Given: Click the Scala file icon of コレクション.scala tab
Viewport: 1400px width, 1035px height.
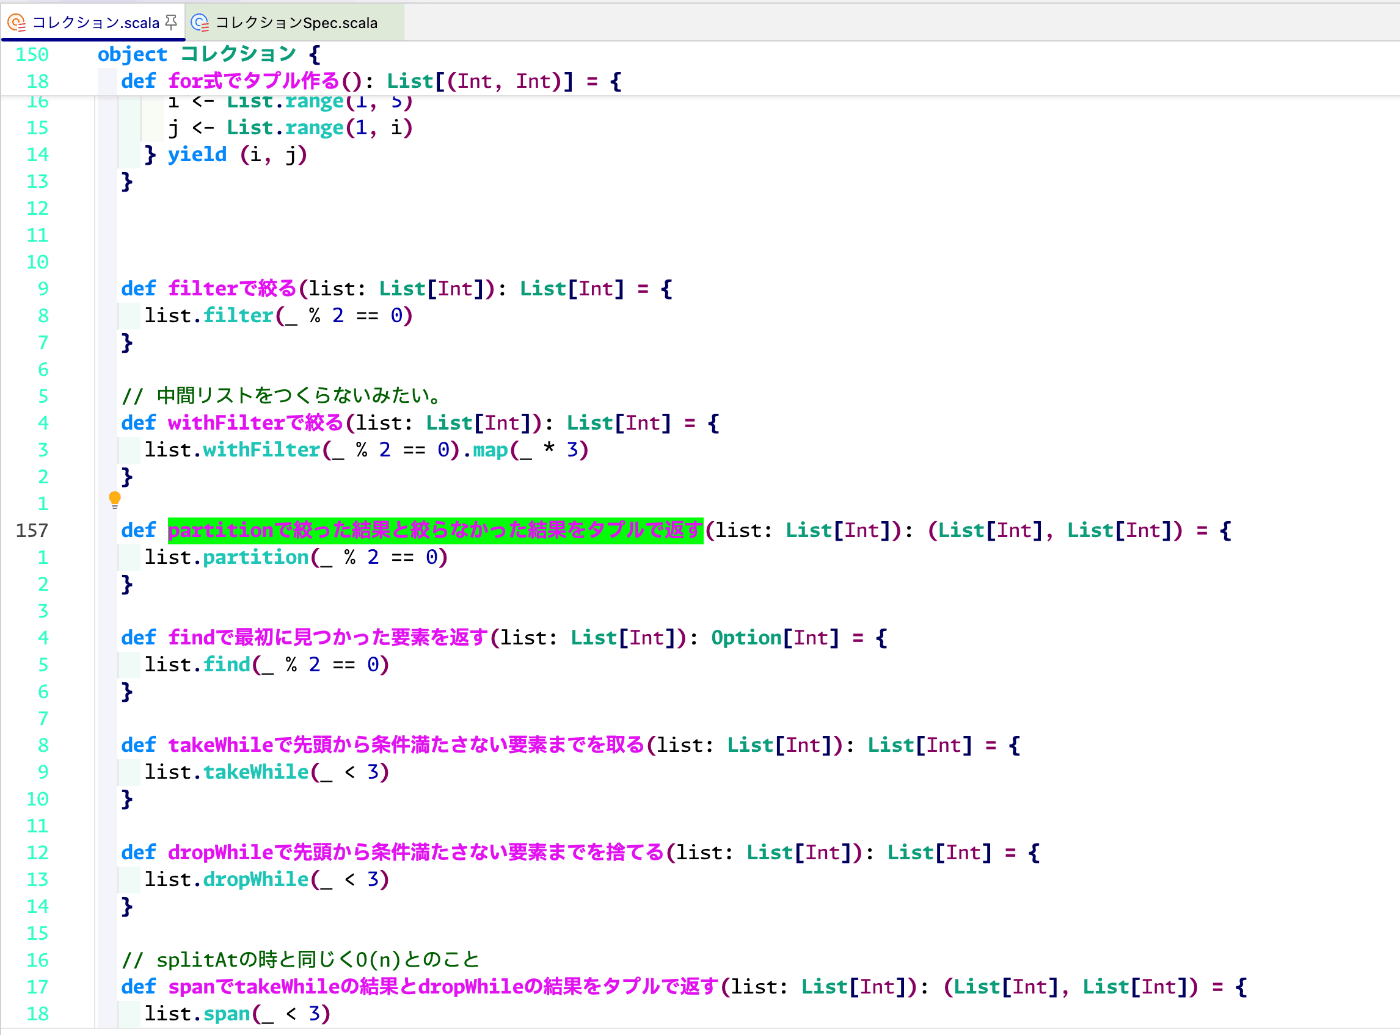Looking at the screenshot, I should pos(16,22).
